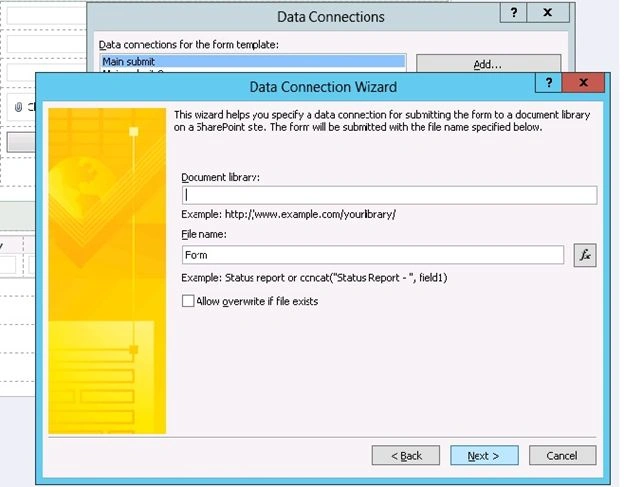Click the File name label

[204, 234]
